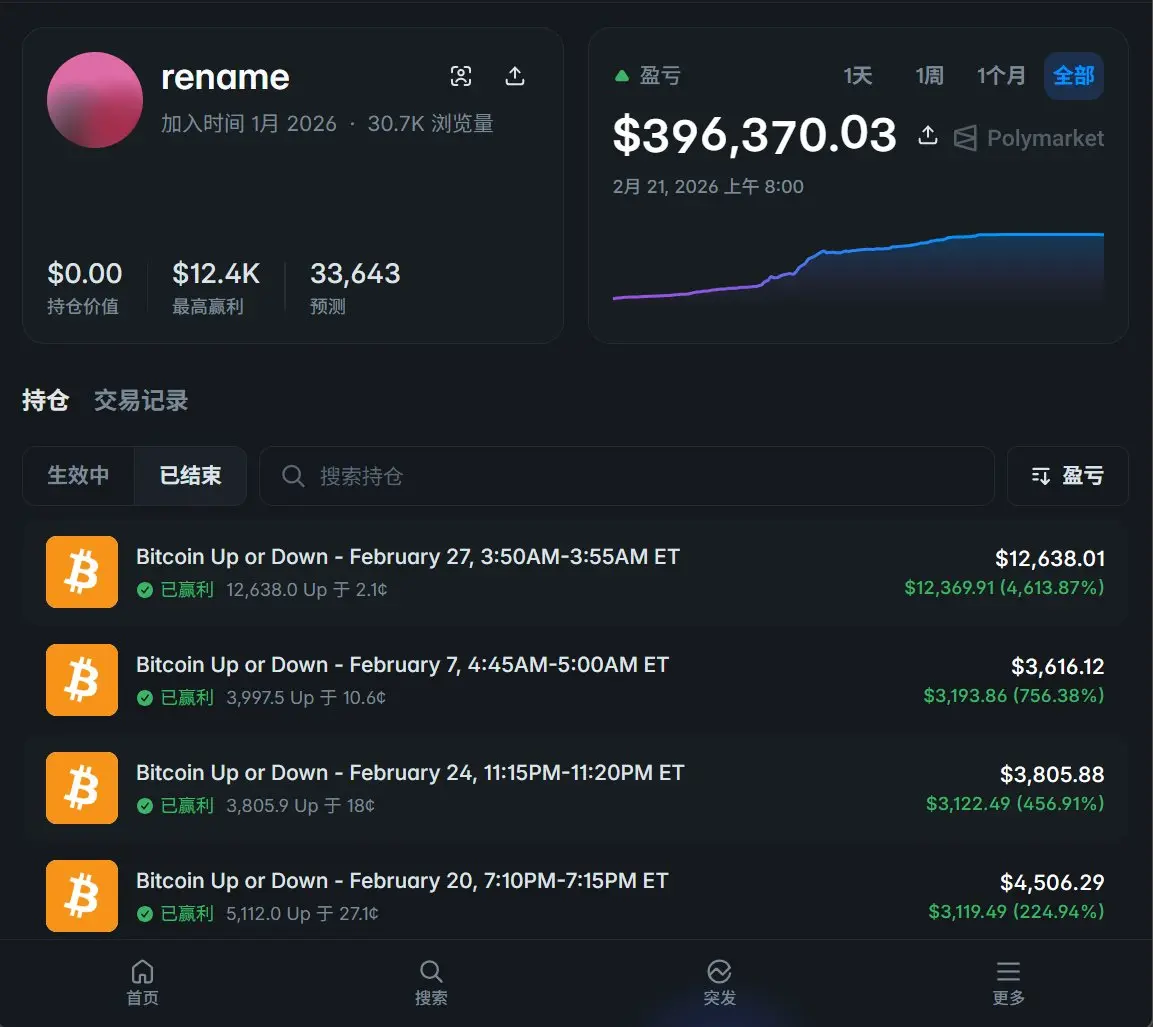The height and width of the screenshot is (1027, 1153).
Task: Open Bitcoin Up or Down February 24 market
Action: [410, 773]
